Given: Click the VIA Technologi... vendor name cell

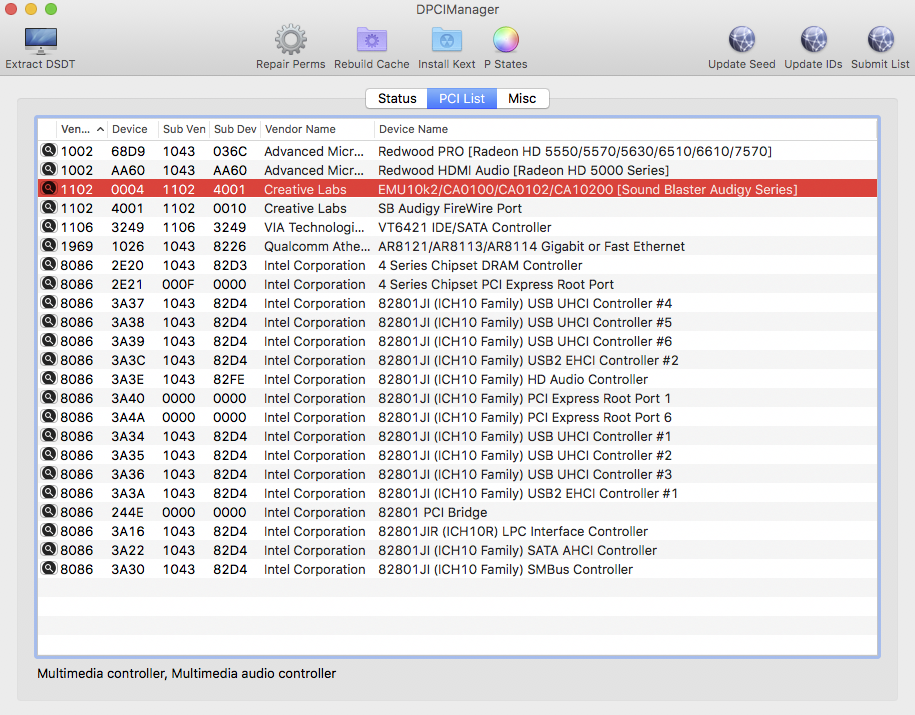Looking at the screenshot, I should (314, 227).
